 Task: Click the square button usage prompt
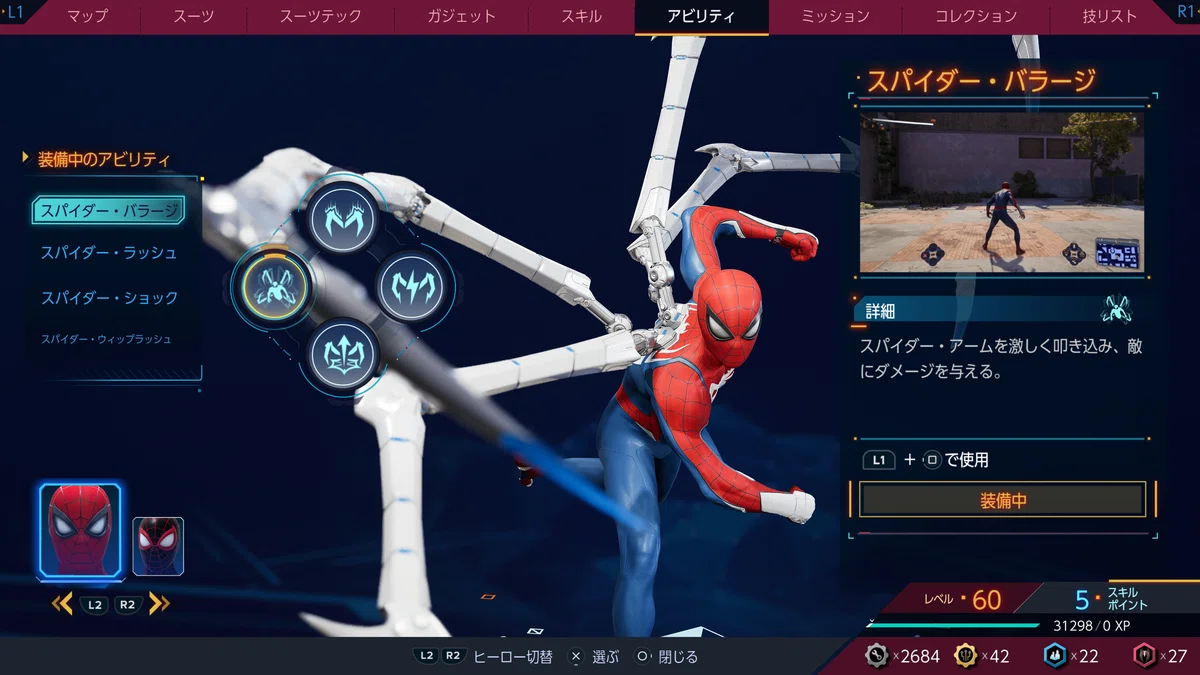click(x=931, y=461)
